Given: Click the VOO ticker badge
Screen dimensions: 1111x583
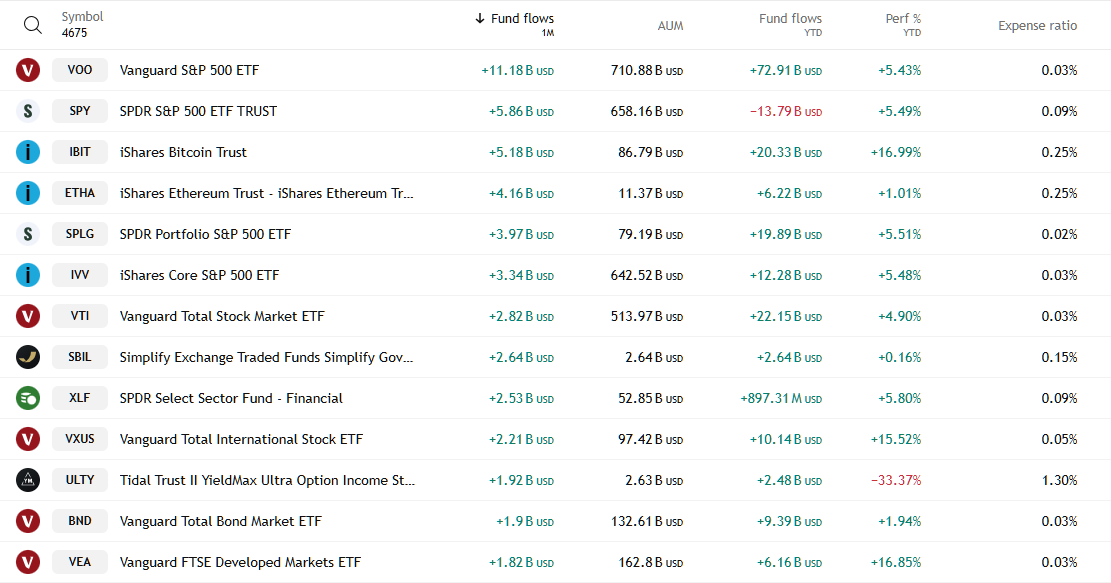Looking at the screenshot, I should tap(79, 70).
